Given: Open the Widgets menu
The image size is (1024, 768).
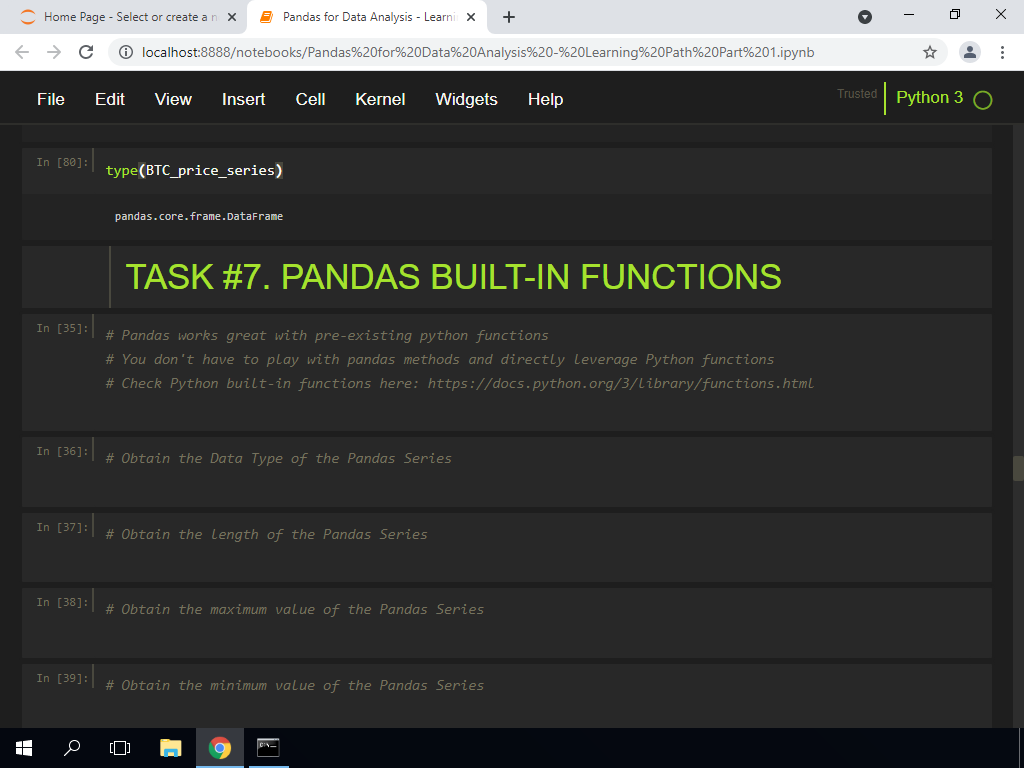Looking at the screenshot, I should (466, 99).
